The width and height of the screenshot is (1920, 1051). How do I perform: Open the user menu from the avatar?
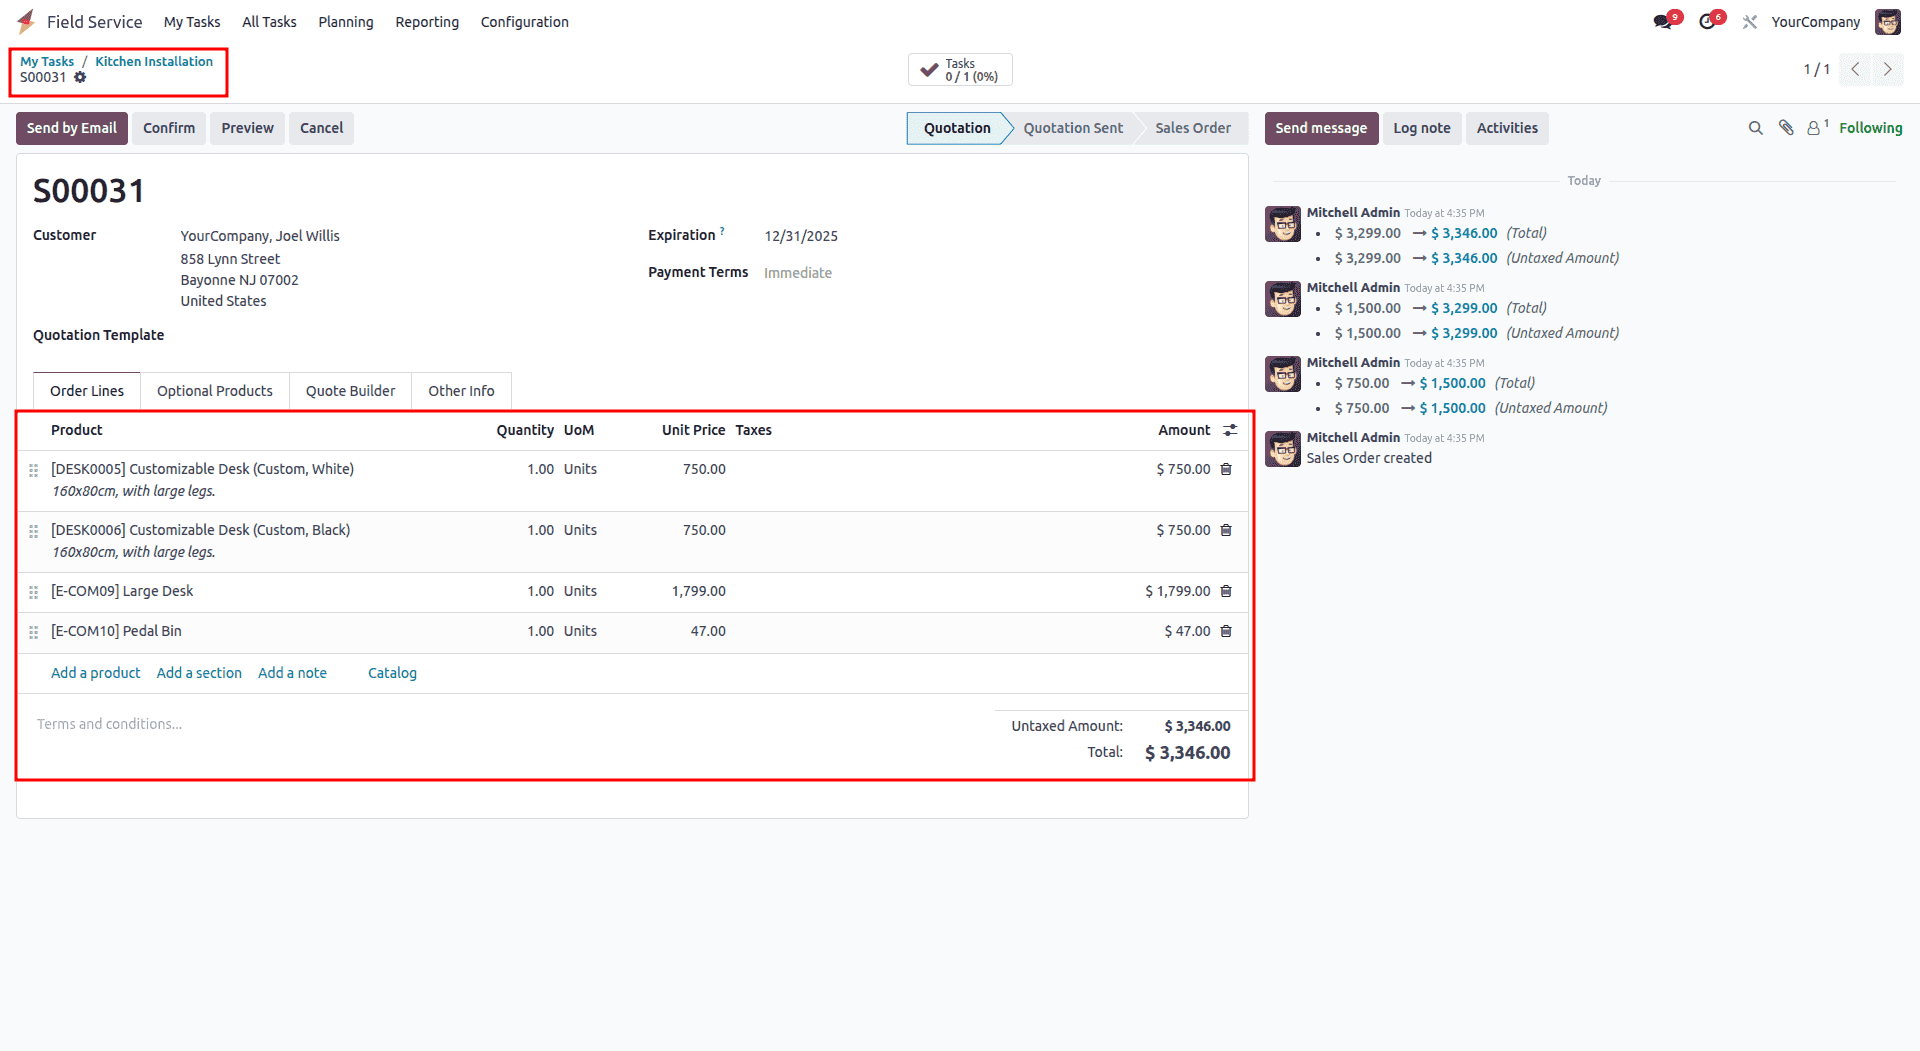(x=1888, y=21)
